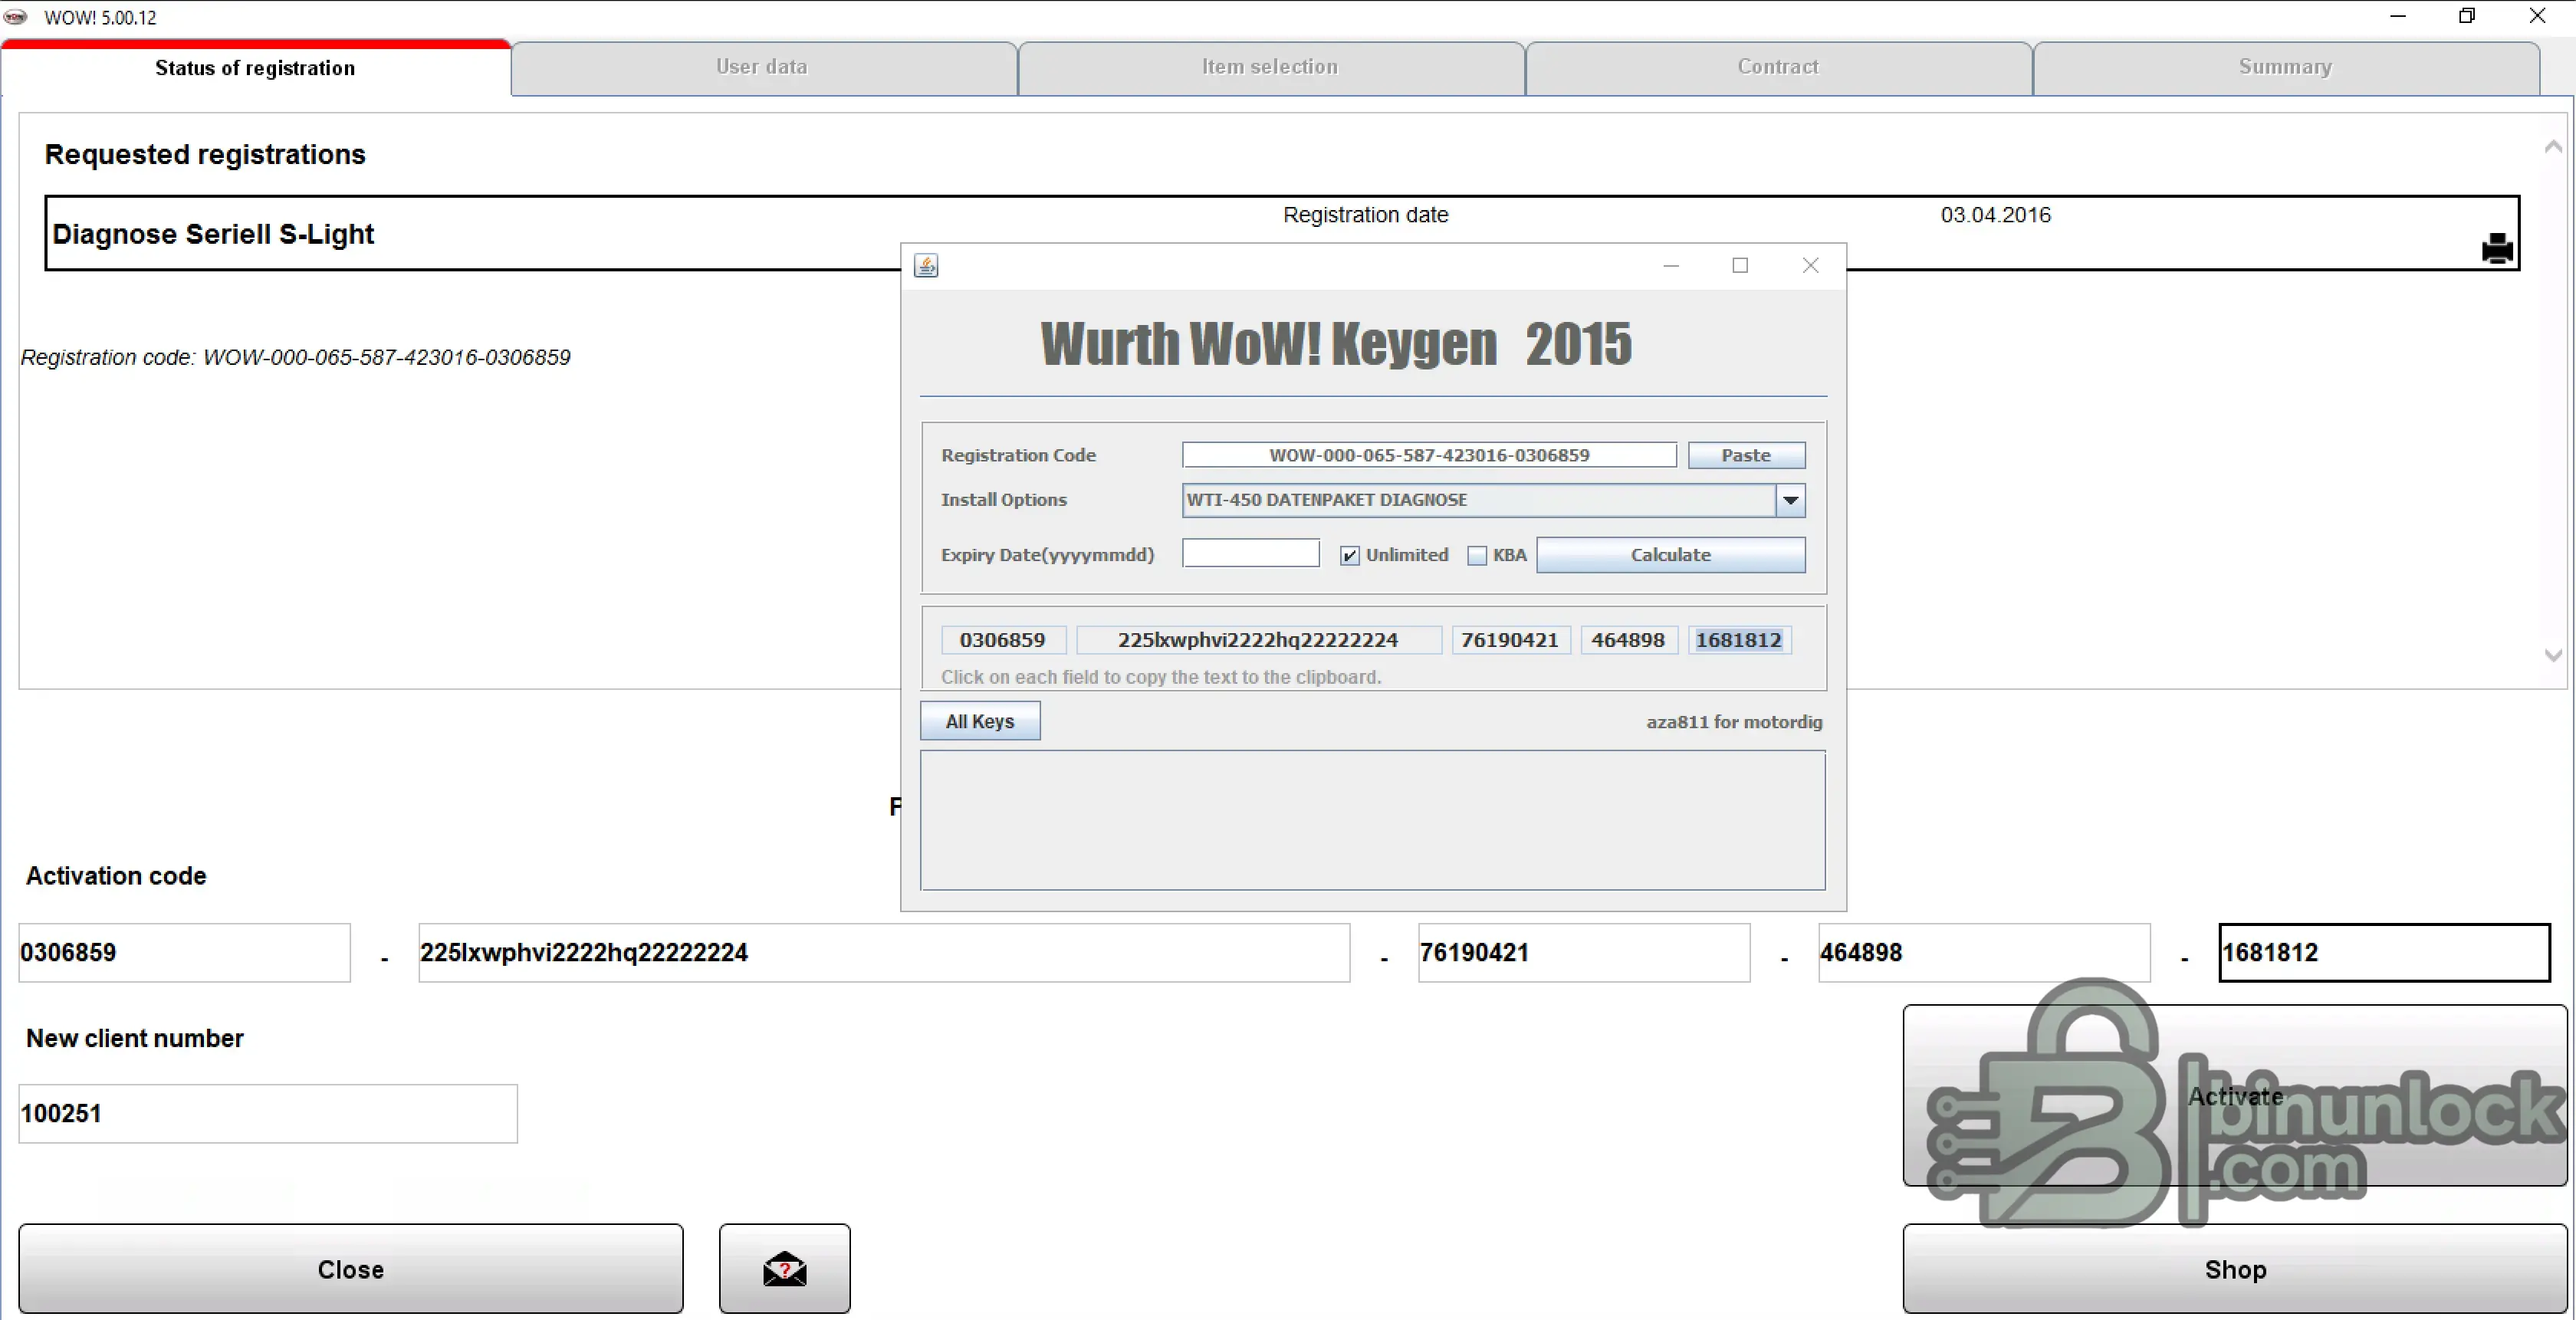Click the 'aza811 for motordig' credit text
2576x1320 pixels.
pyautogui.click(x=1734, y=722)
